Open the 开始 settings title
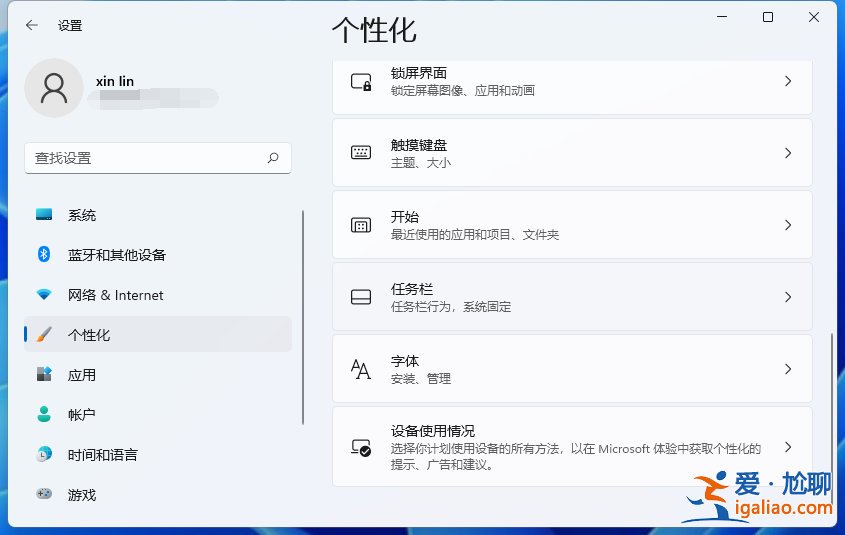This screenshot has width=845, height=535. click(405, 217)
